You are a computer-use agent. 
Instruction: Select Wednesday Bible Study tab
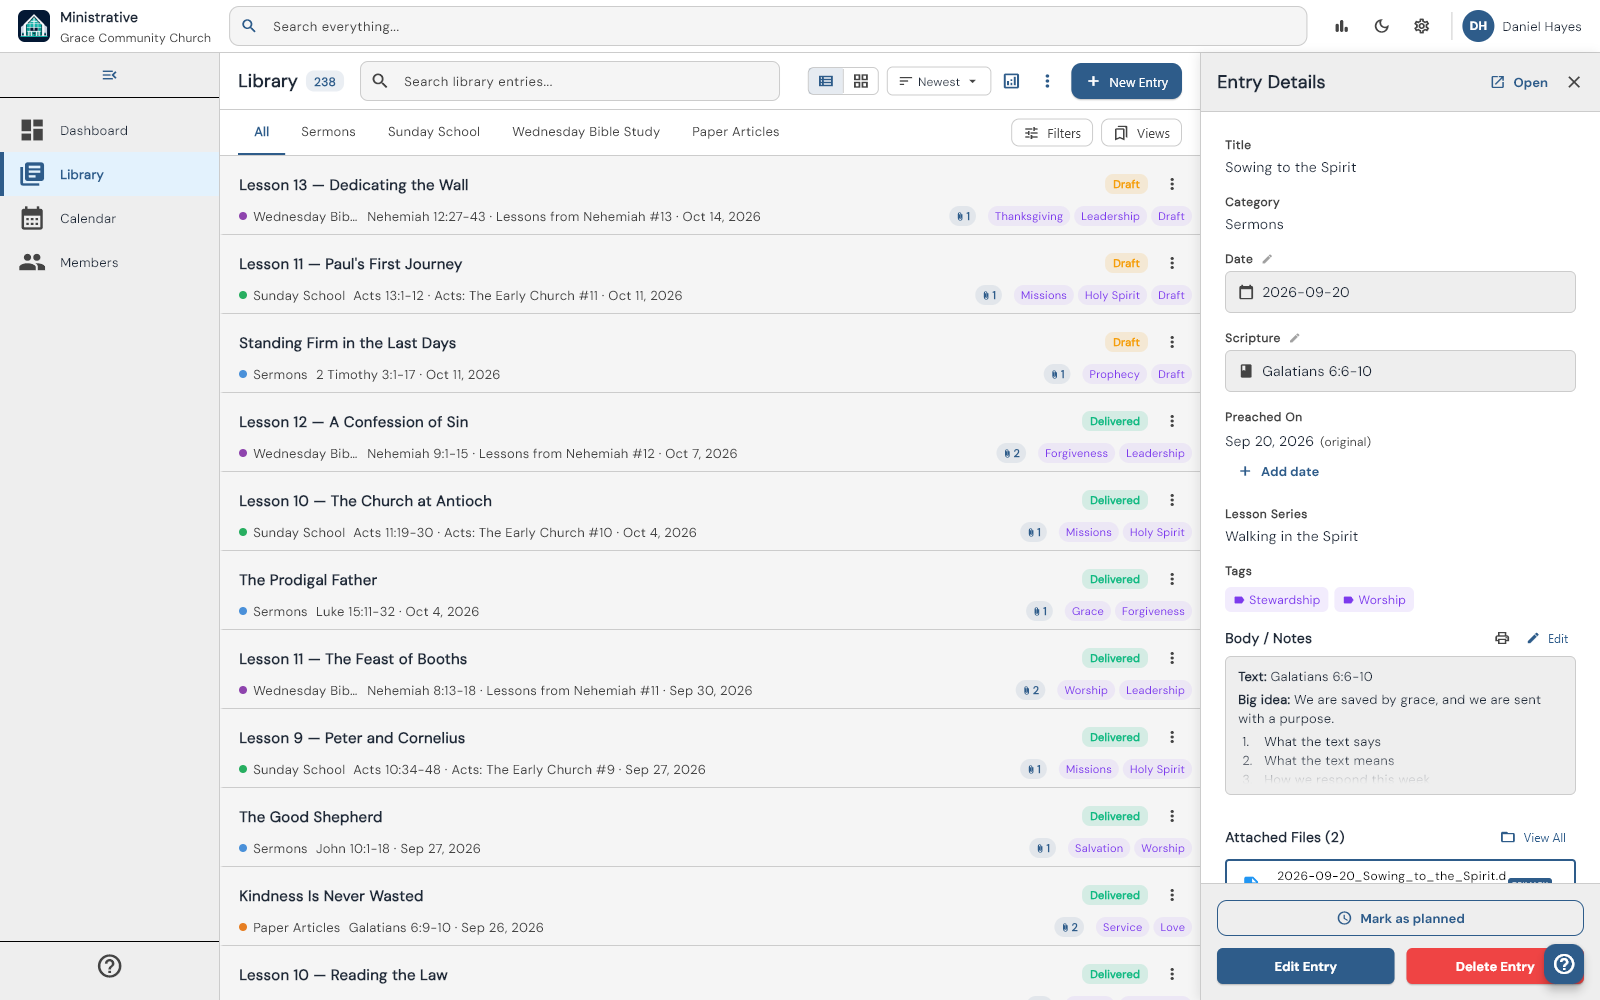586,132
